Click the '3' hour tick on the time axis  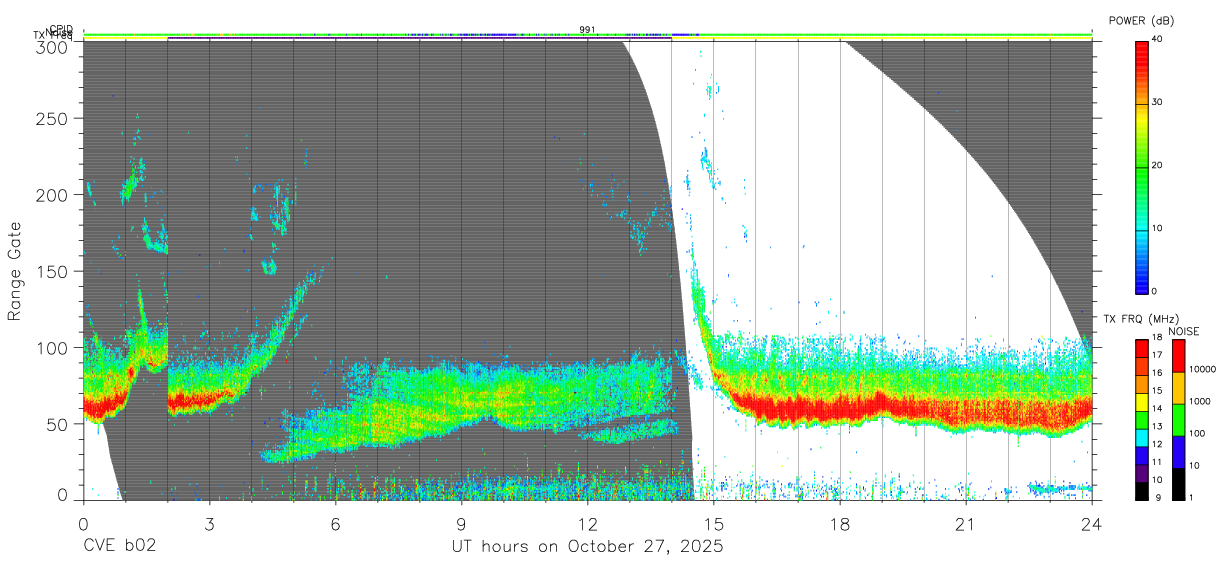click(209, 523)
